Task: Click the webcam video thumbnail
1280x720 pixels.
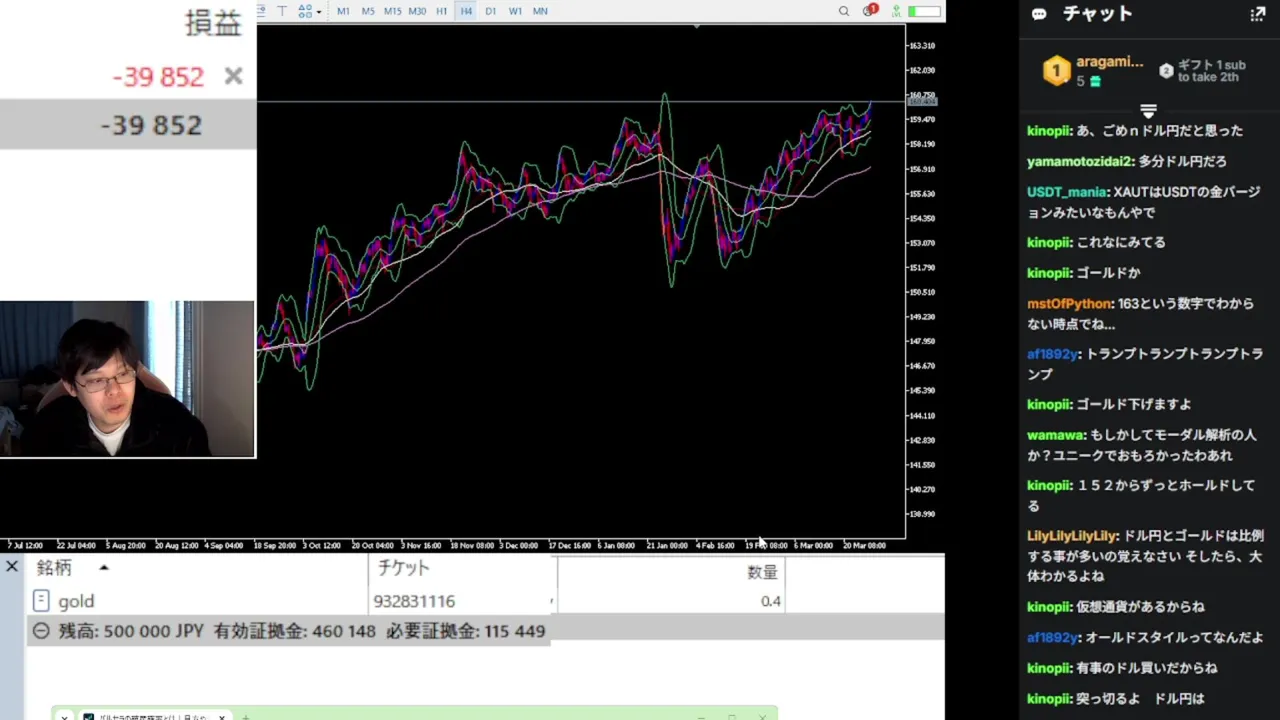Action: (127, 379)
